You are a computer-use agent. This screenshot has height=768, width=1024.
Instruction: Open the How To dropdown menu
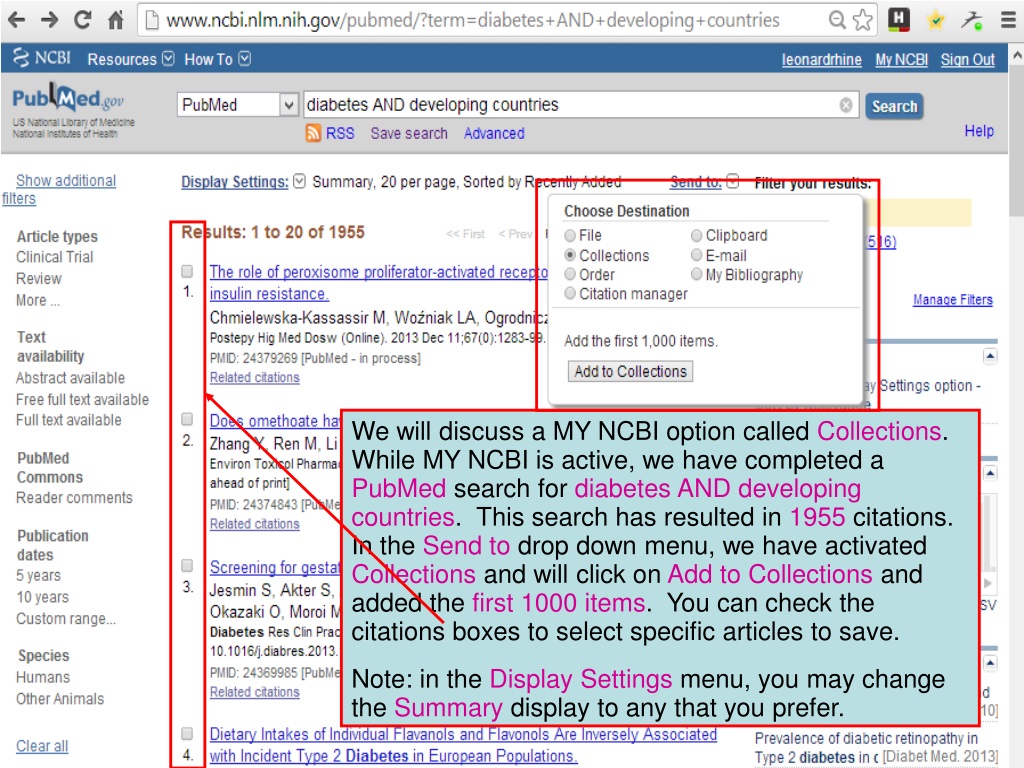click(x=217, y=59)
